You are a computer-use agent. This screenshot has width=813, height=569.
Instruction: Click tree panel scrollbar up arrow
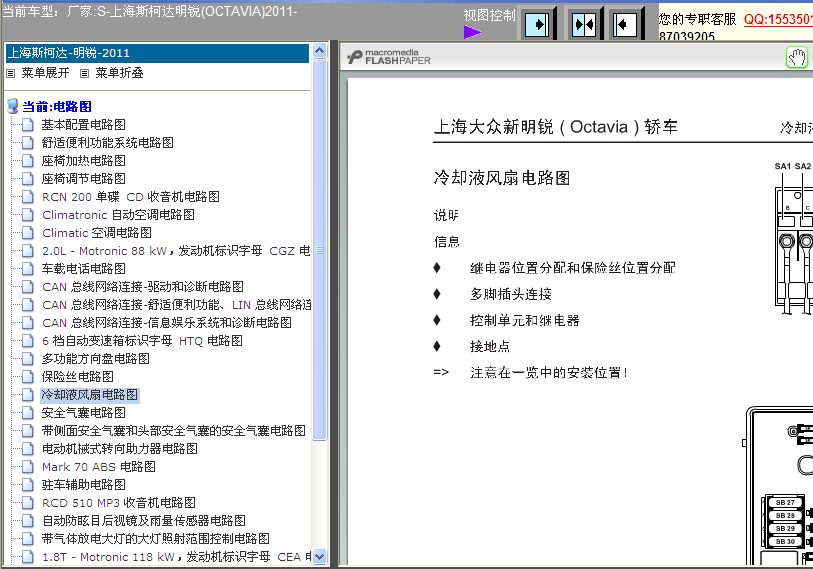(x=319, y=50)
